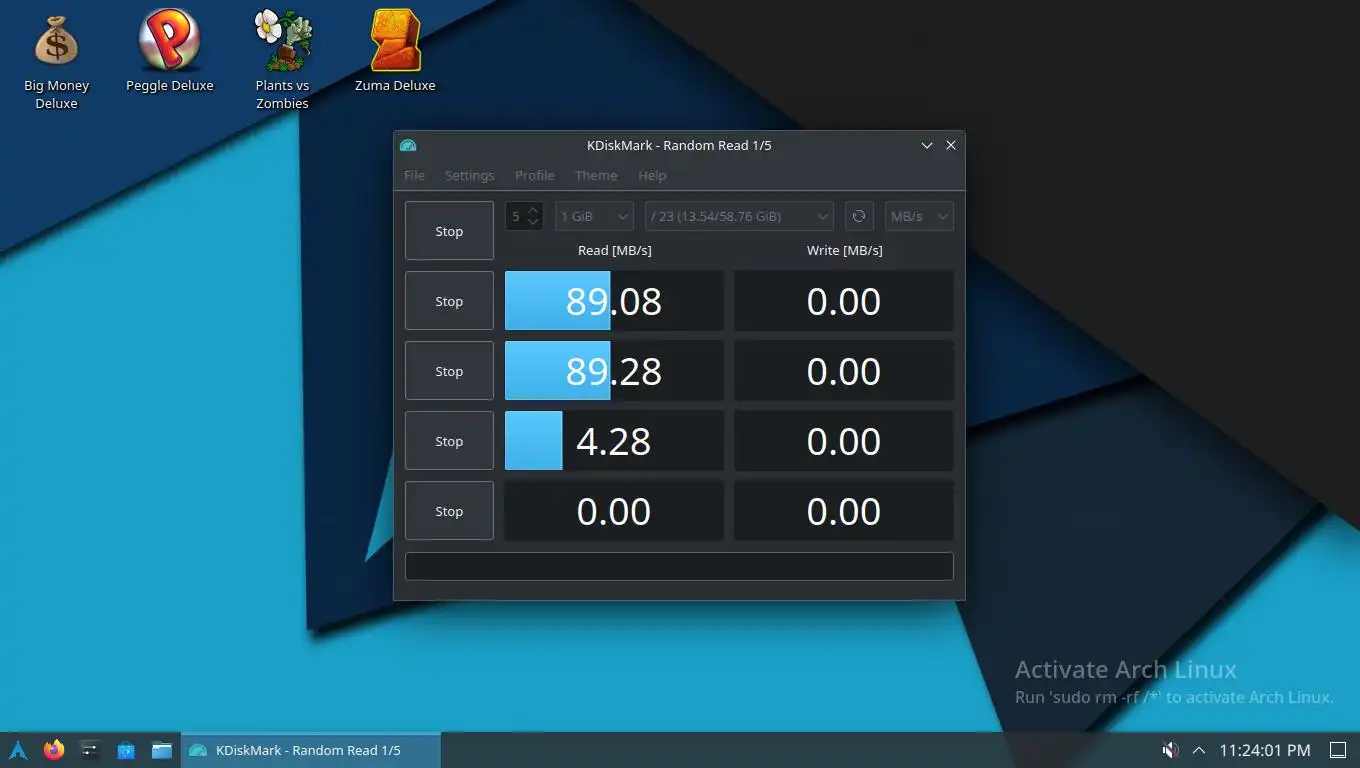Open the 1 GiB test size dropdown
The width and height of the screenshot is (1360, 768).
594,216
